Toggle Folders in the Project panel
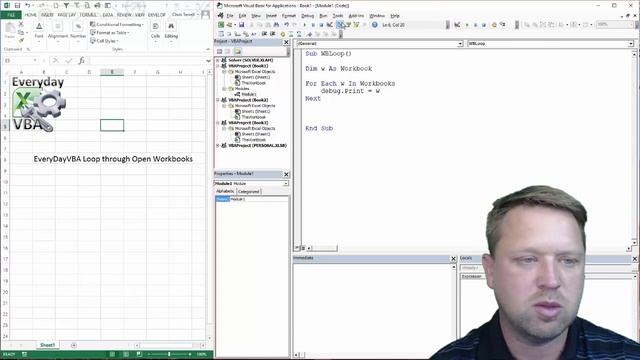Image resolution: width=640 pixels, height=360 pixels. (238, 51)
